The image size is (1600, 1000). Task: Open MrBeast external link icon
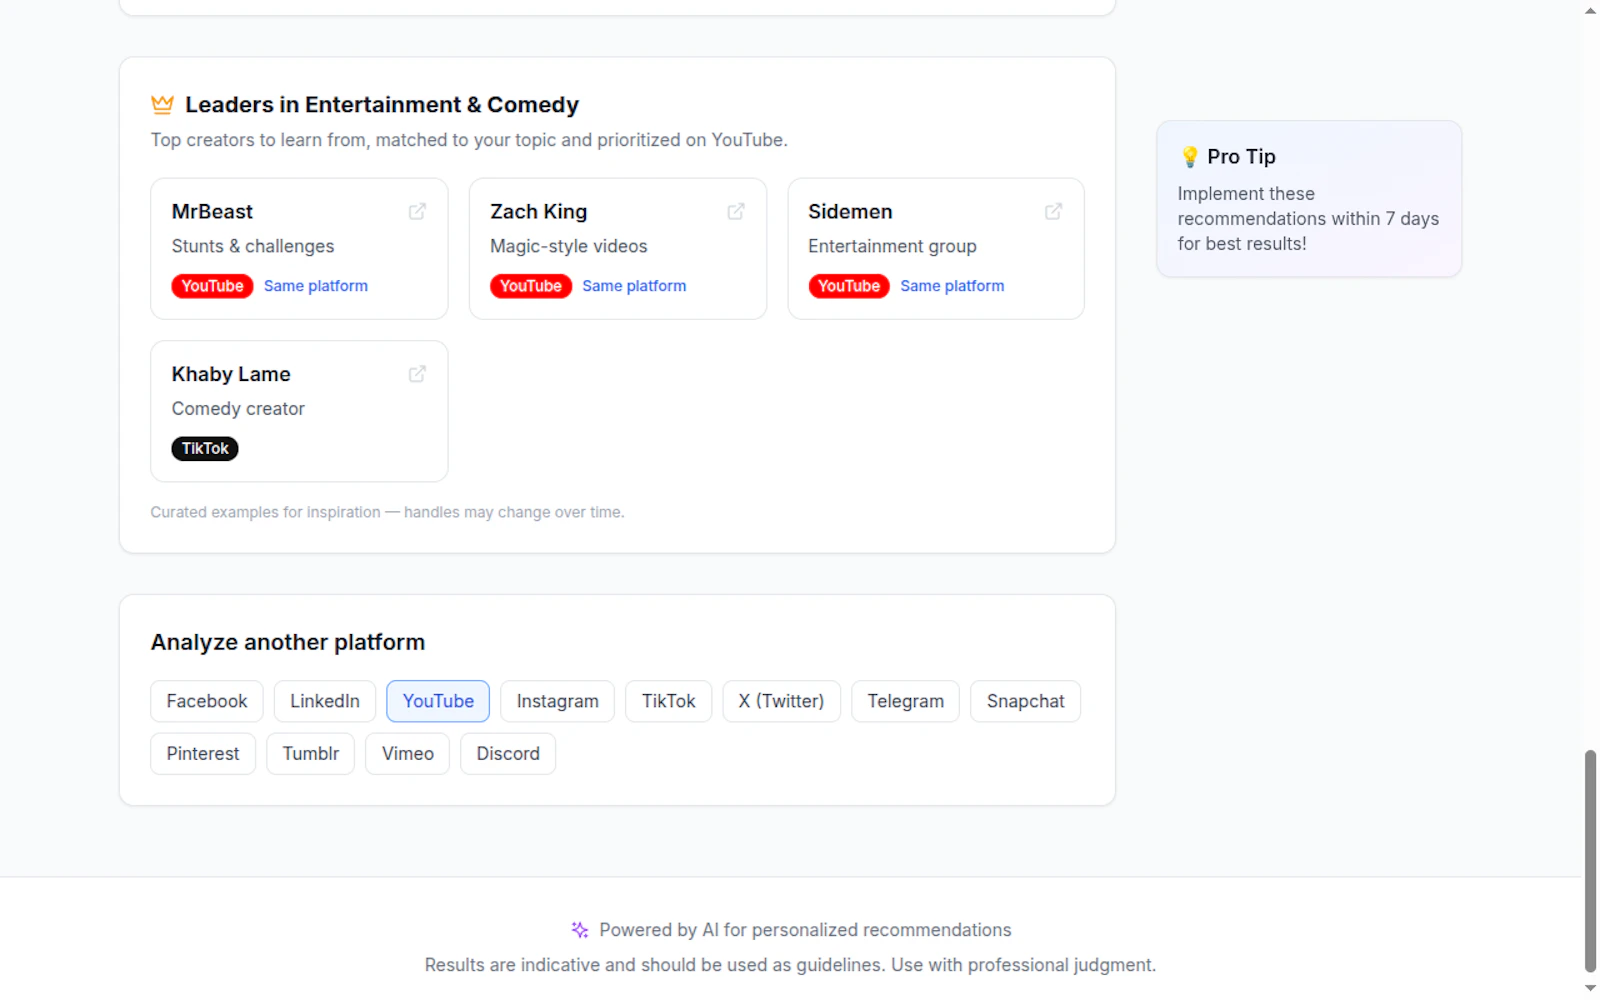tap(417, 211)
